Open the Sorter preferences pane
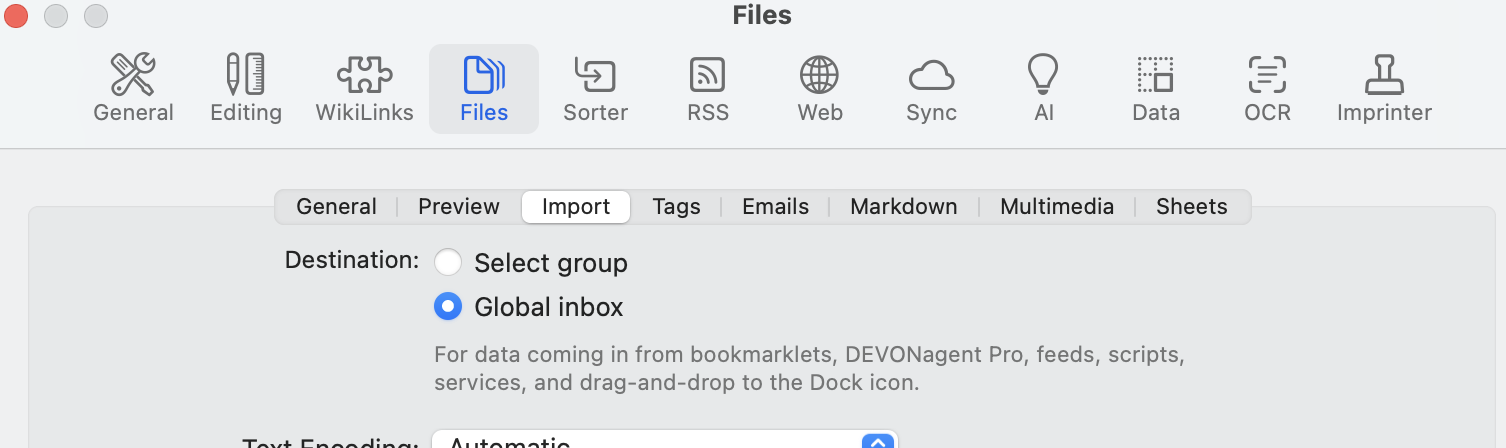 [x=595, y=89]
